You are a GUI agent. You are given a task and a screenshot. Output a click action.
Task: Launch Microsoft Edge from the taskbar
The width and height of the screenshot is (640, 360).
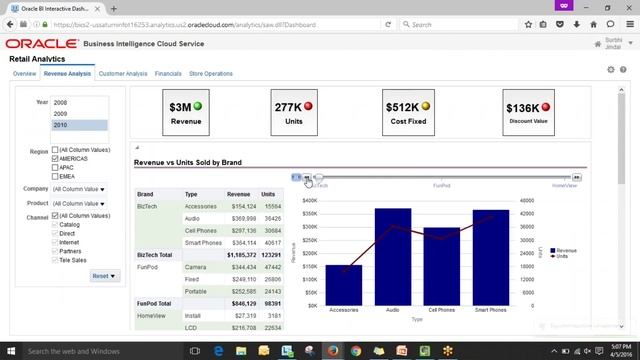[218, 351]
